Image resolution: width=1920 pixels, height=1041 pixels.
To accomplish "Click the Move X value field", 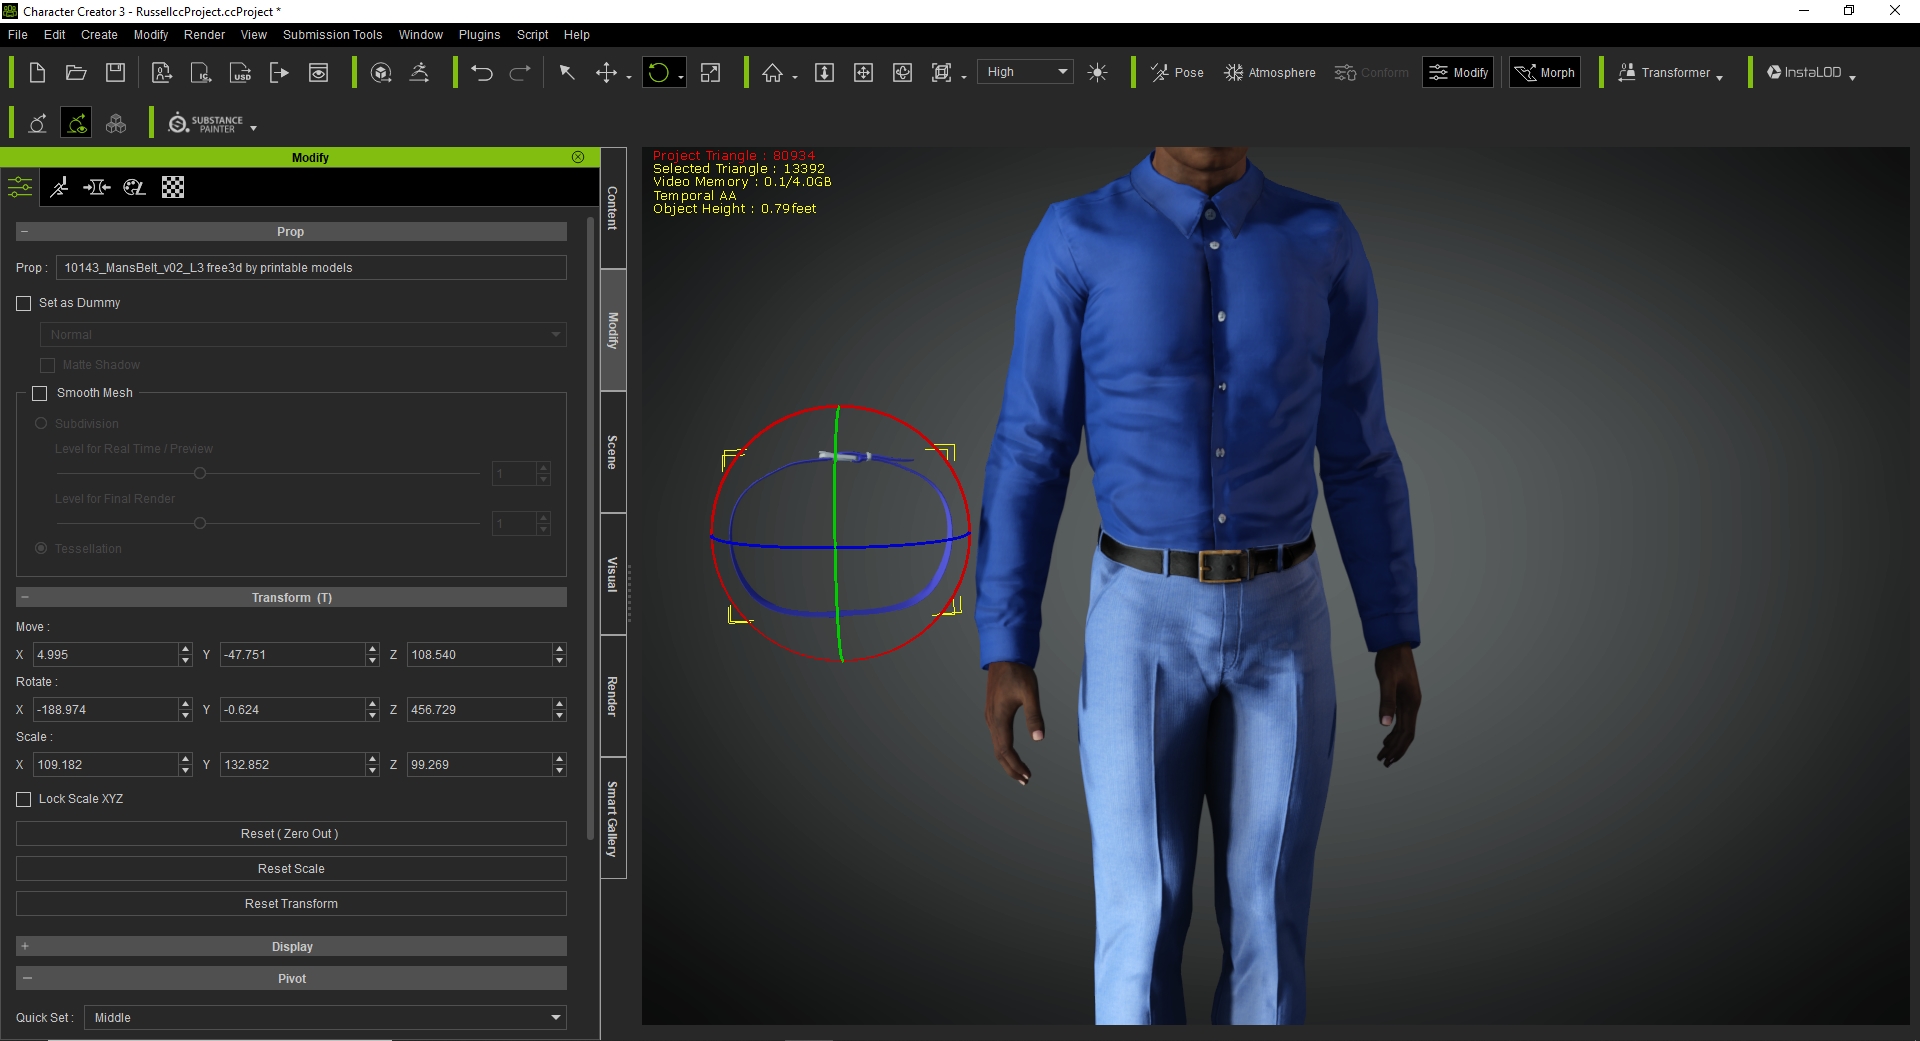I will [x=105, y=654].
